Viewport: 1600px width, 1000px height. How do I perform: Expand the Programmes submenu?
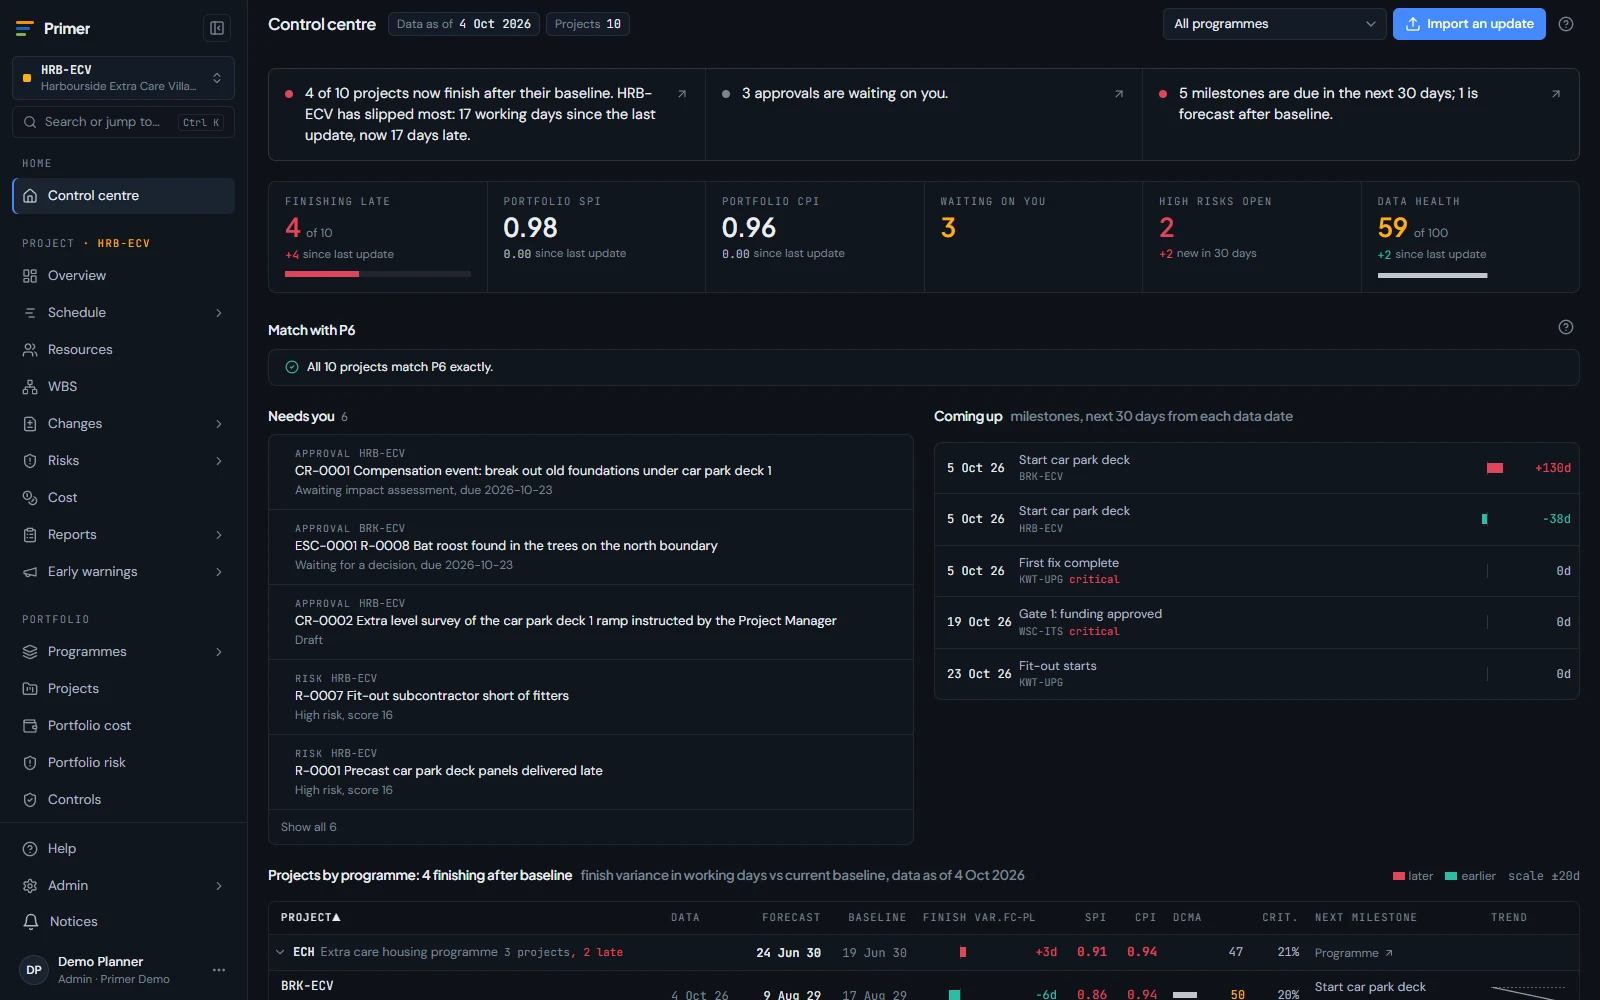click(219, 652)
